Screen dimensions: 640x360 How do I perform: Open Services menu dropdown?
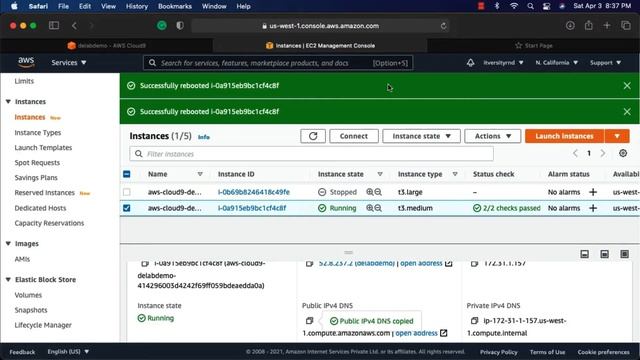click(x=69, y=62)
